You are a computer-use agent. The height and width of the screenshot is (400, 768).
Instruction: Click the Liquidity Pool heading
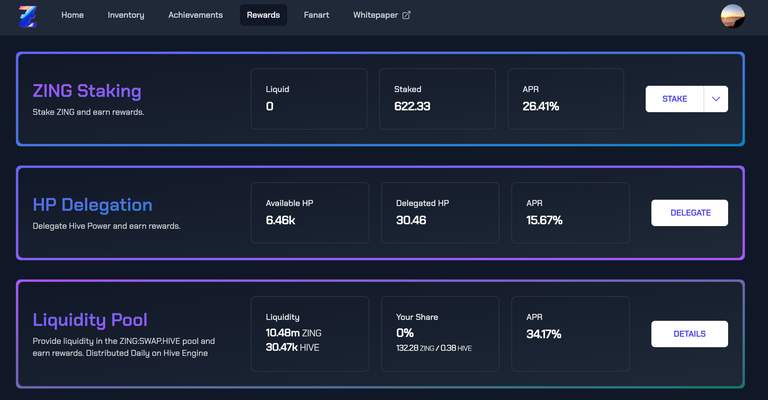(90, 320)
